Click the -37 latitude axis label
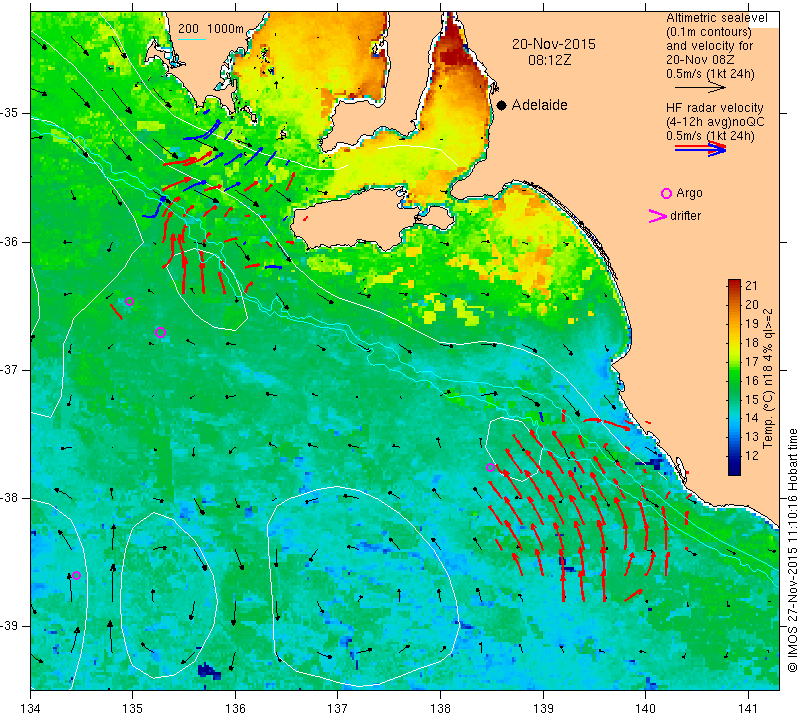This screenshot has height=720, width=800. coord(11,369)
